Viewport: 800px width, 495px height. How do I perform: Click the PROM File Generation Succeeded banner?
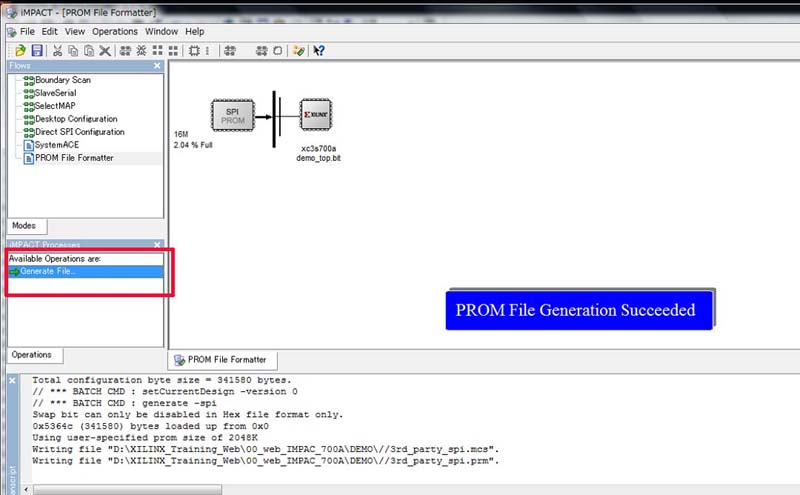579,310
